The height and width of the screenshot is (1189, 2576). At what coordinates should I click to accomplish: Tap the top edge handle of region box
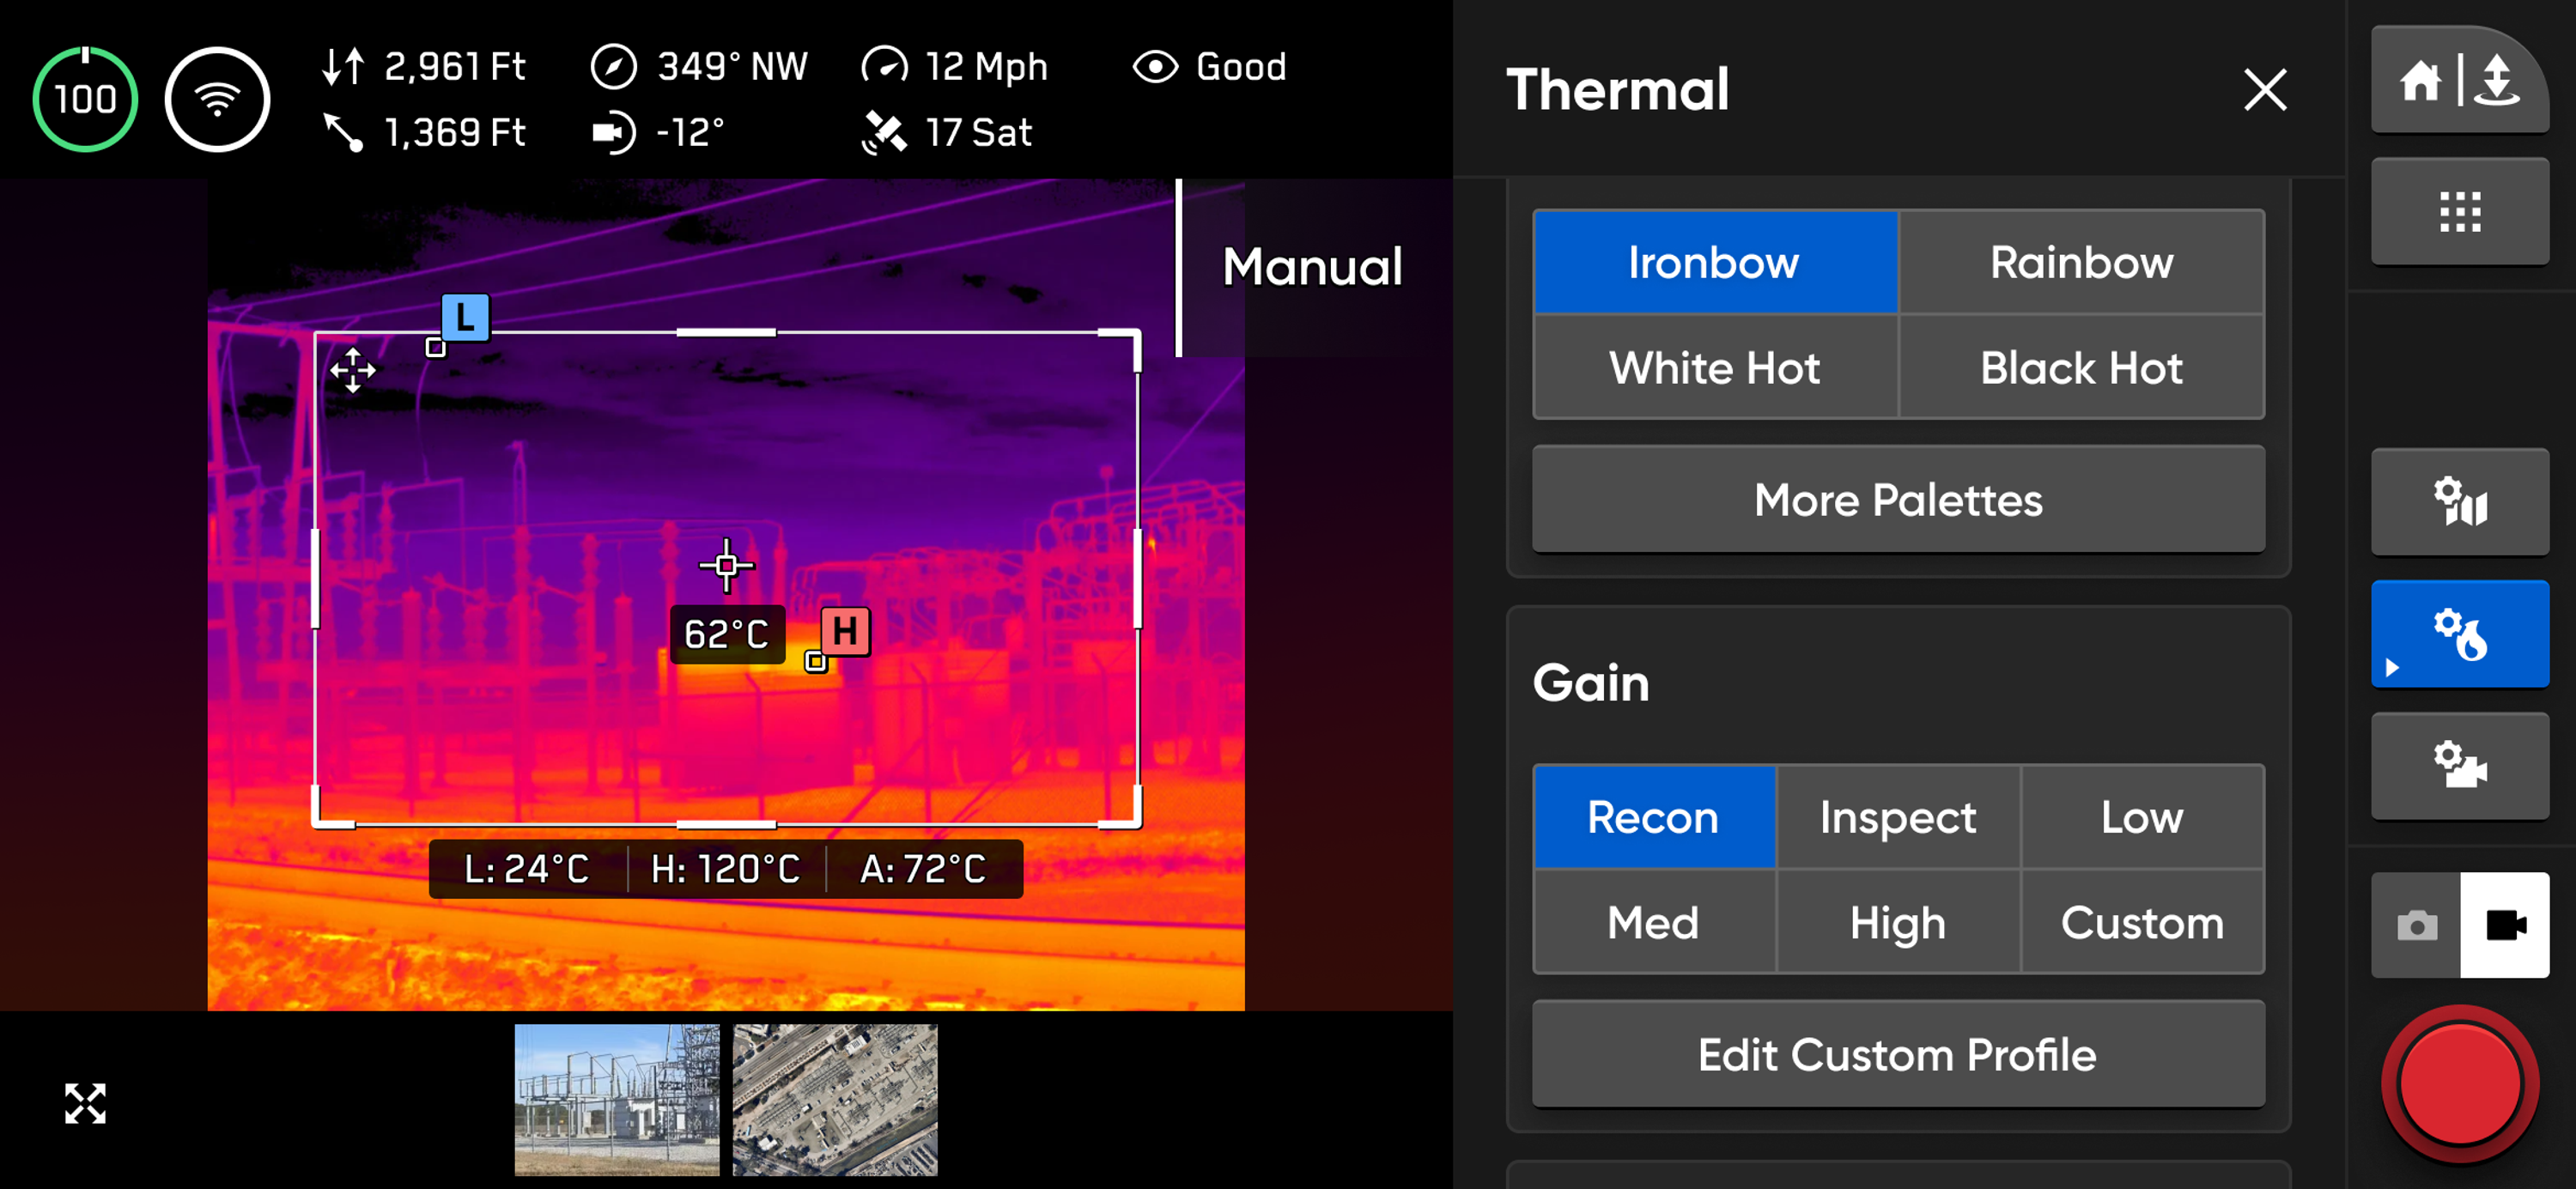click(726, 332)
